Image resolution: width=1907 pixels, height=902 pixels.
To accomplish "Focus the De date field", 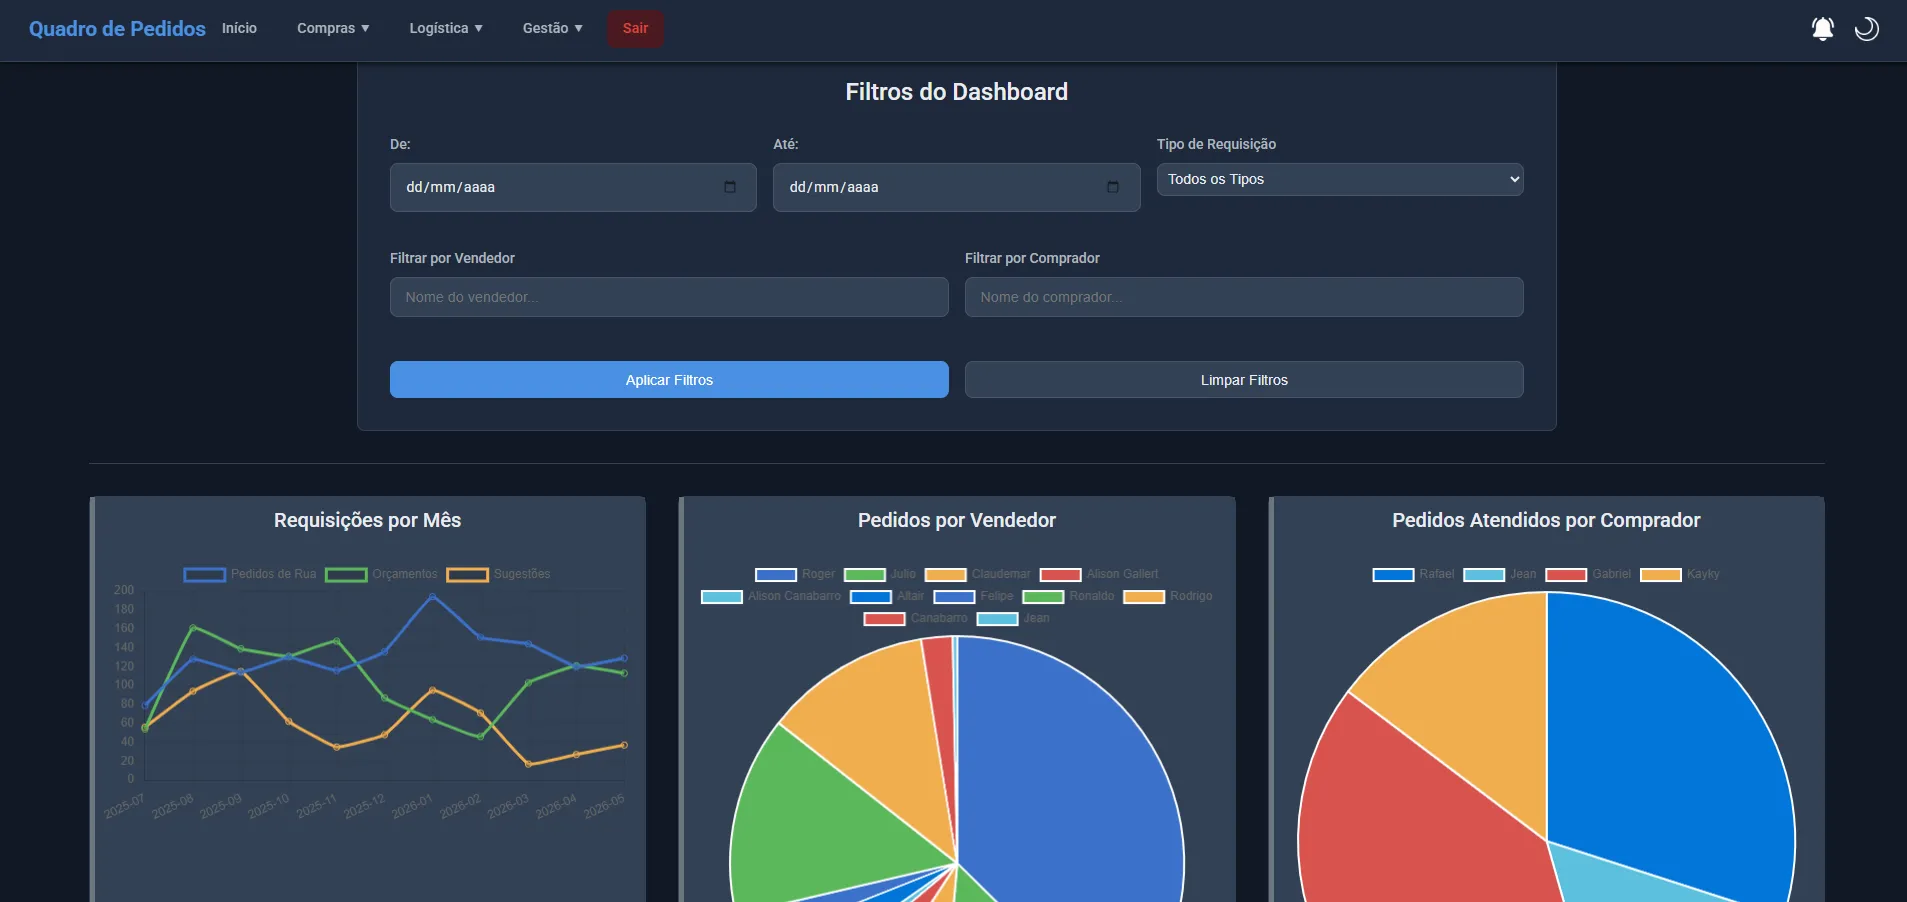I will point(573,187).
